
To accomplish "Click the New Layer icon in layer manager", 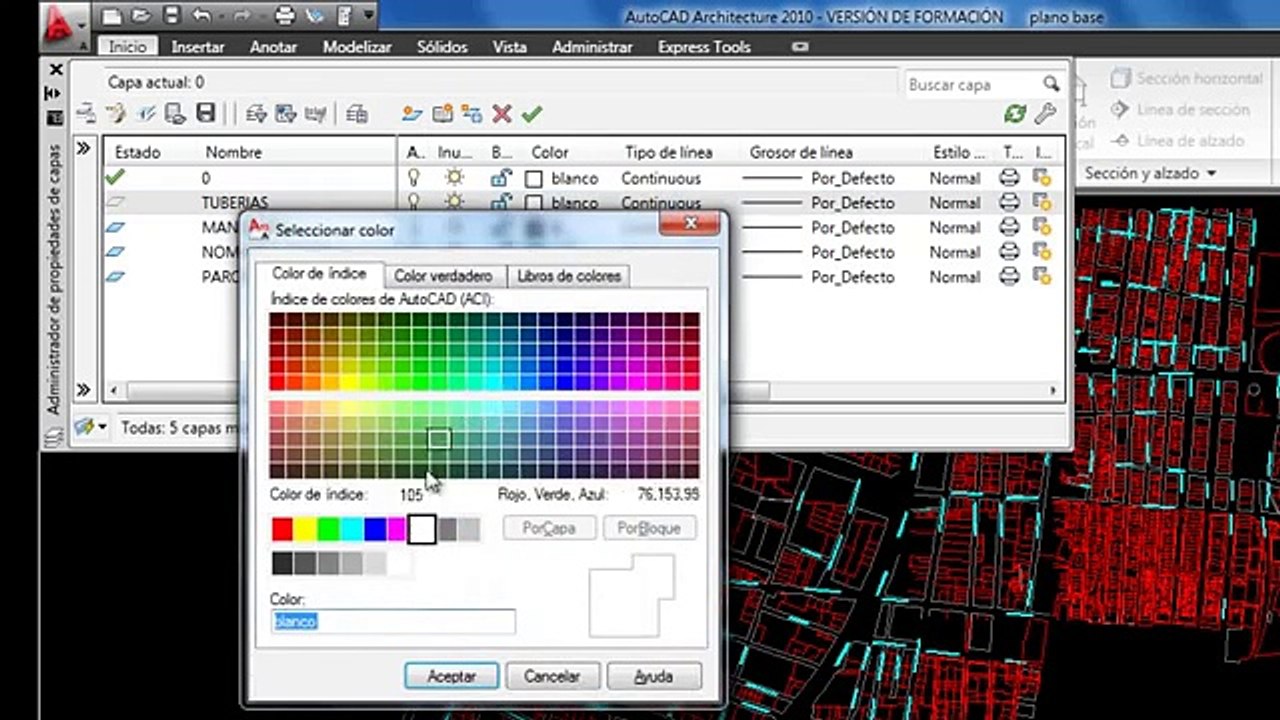I will (412, 114).
